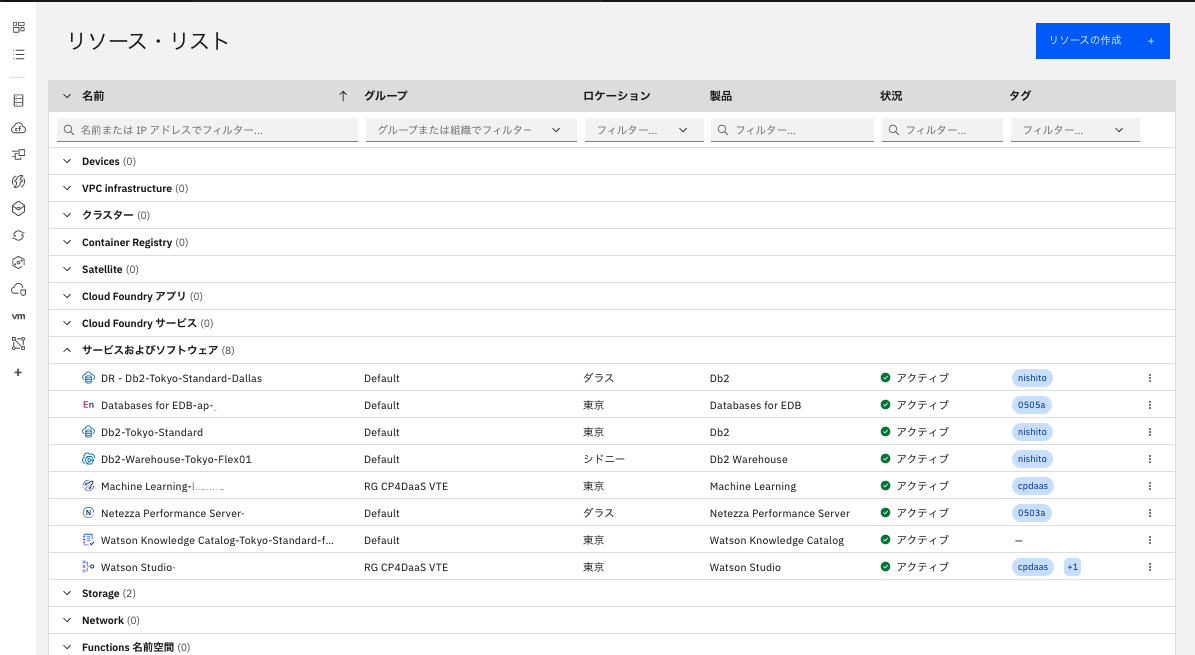Open the cloud shield Security icon
The width and height of the screenshot is (1195, 655).
(x=18, y=290)
